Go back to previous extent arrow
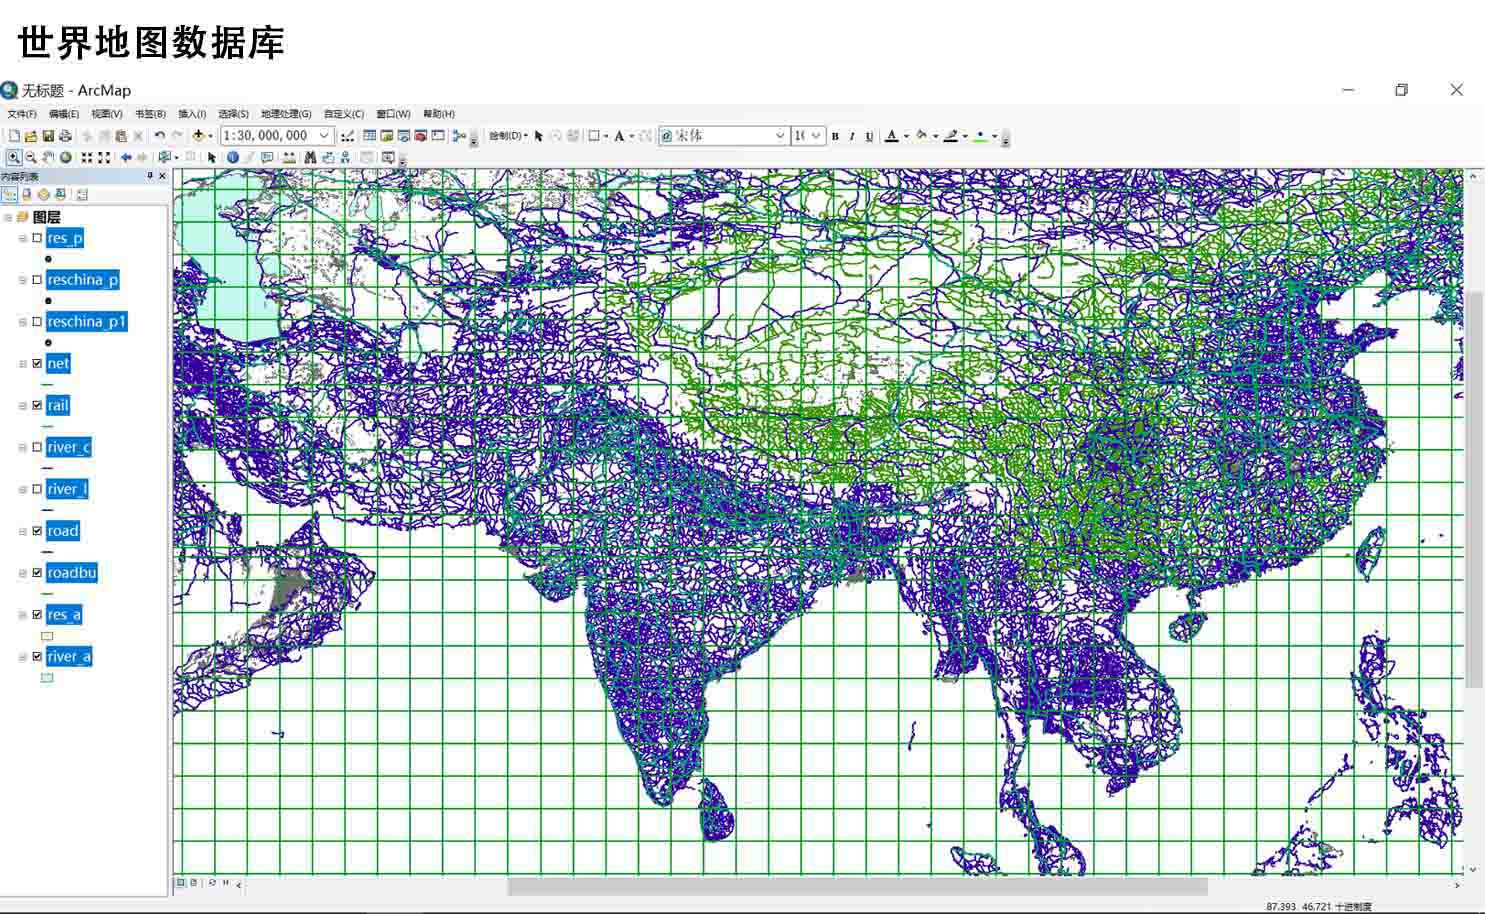The height and width of the screenshot is (914, 1485). pos(126,157)
